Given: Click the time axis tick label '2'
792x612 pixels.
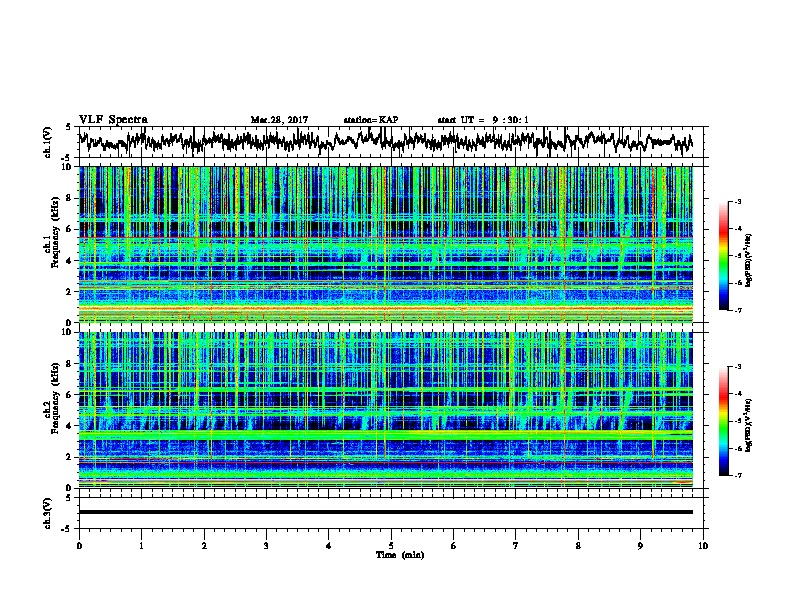Looking at the screenshot, I should pyautogui.click(x=204, y=546).
